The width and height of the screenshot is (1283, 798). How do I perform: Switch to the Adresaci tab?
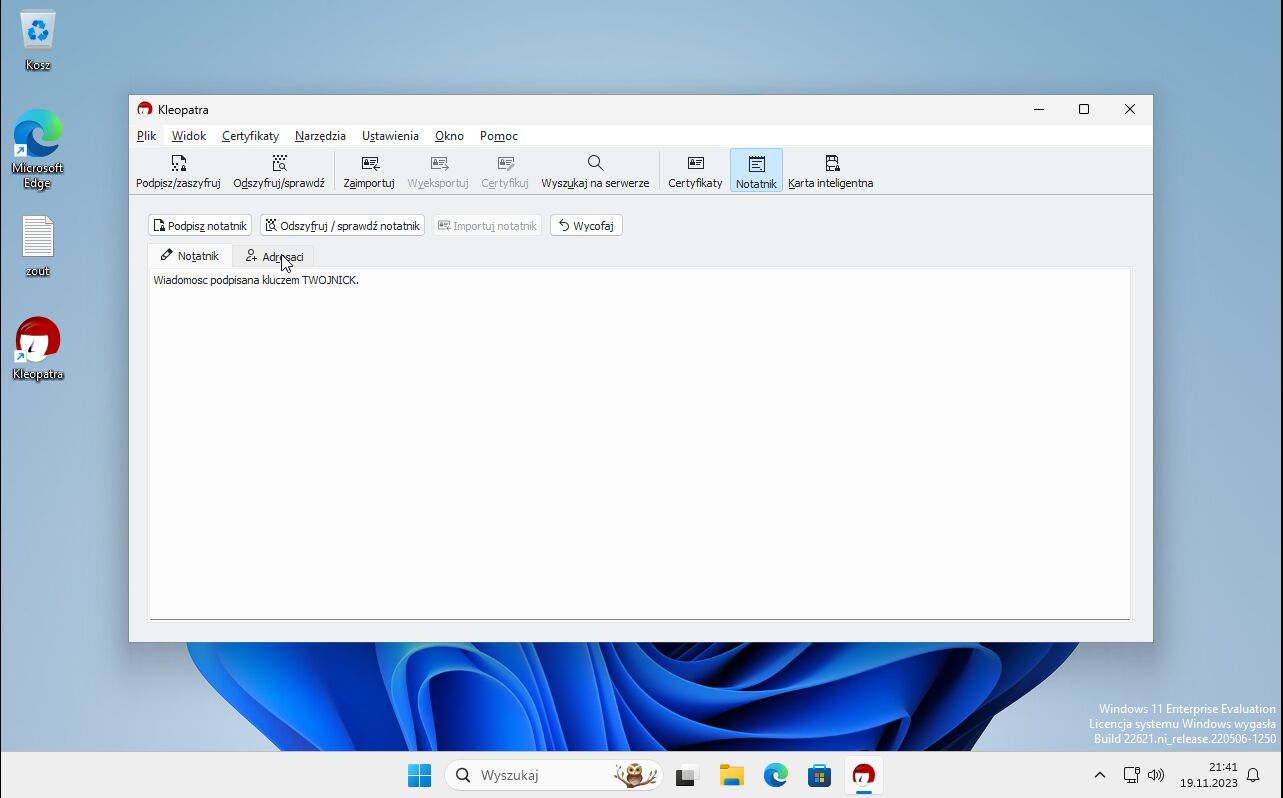coord(274,257)
